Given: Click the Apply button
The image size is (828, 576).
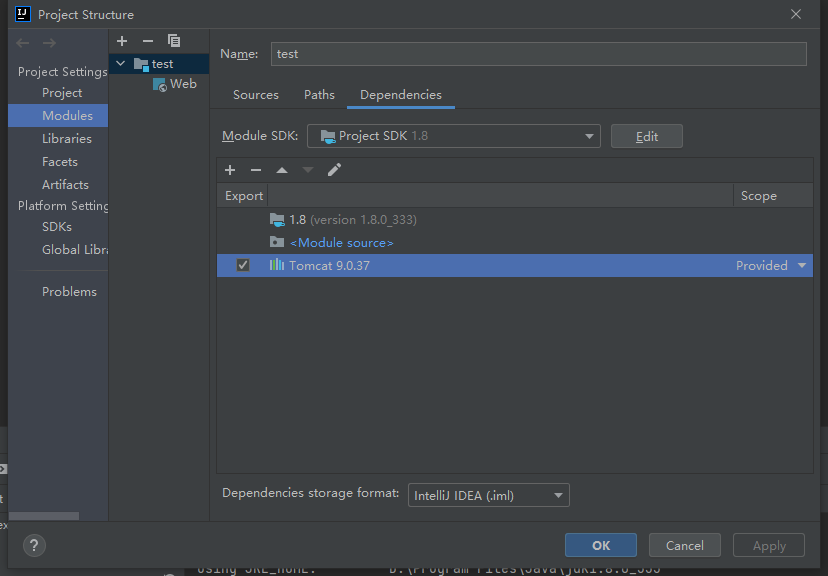Looking at the screenshot, I should 768,545.
